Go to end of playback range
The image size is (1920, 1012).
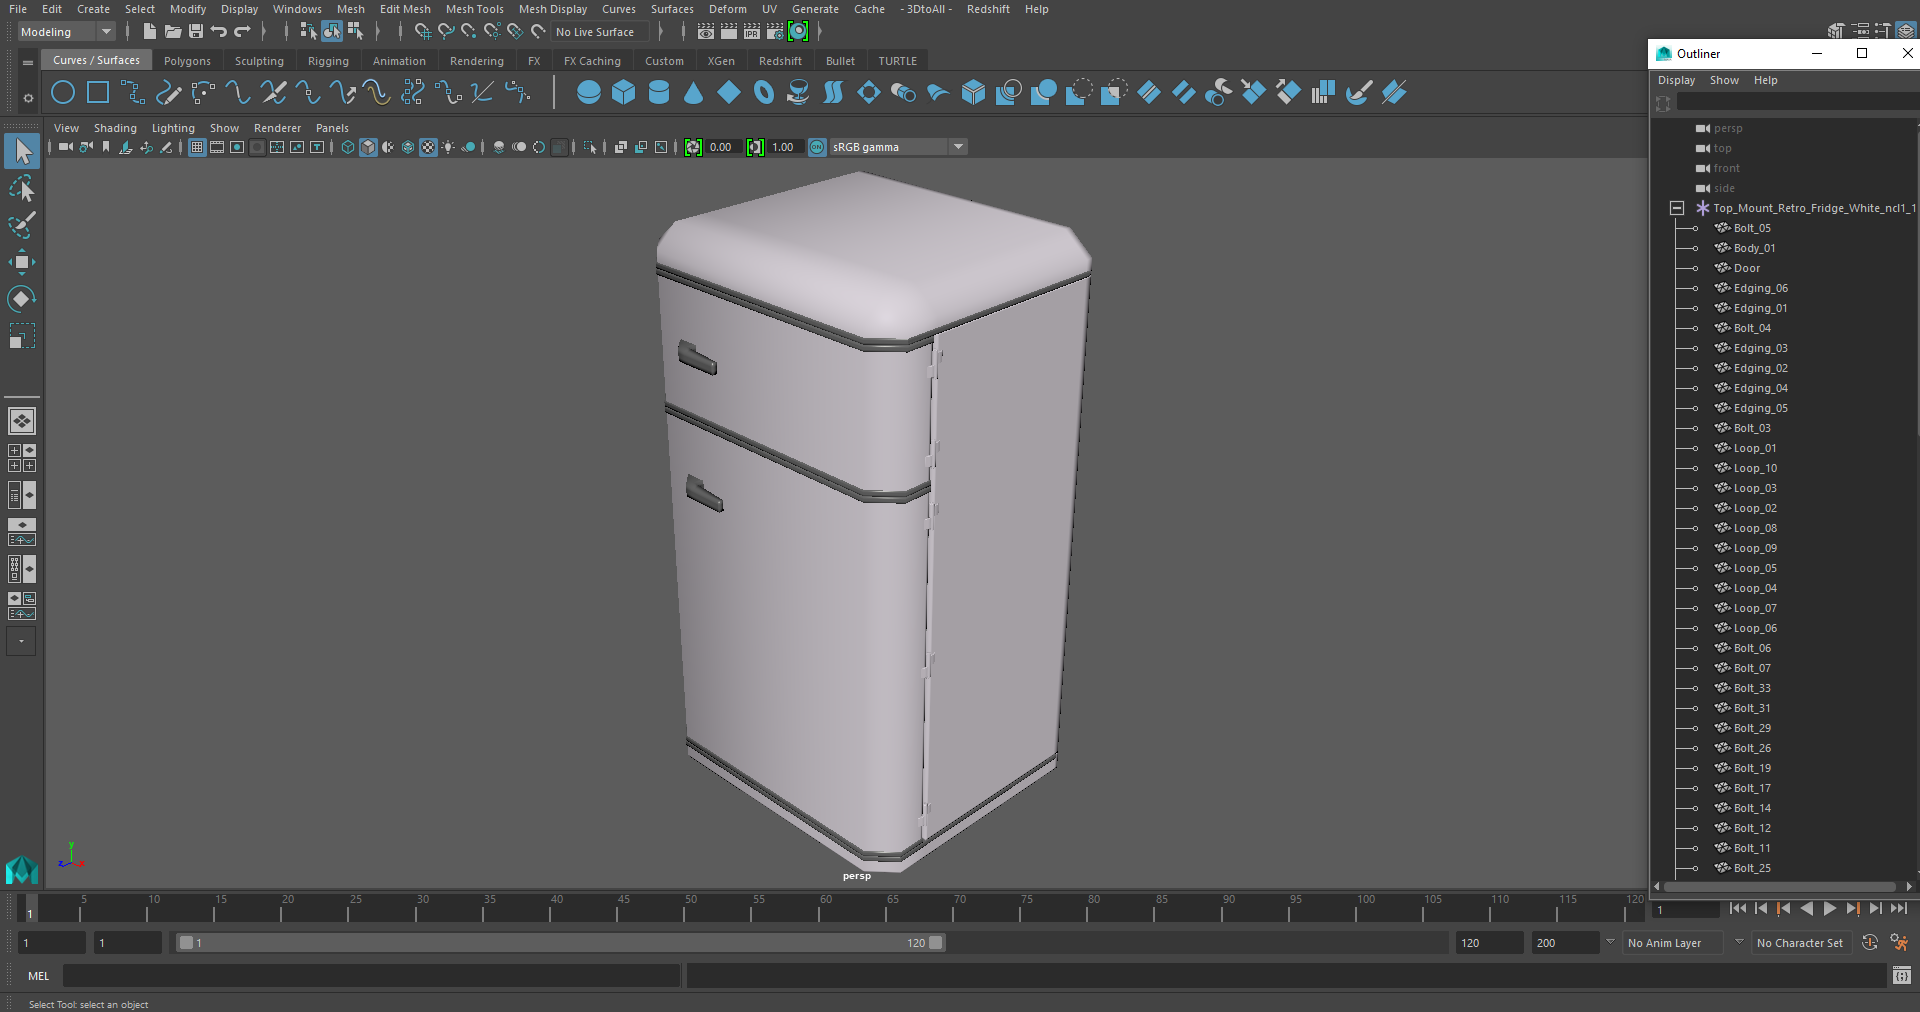tap(1898, 909)
